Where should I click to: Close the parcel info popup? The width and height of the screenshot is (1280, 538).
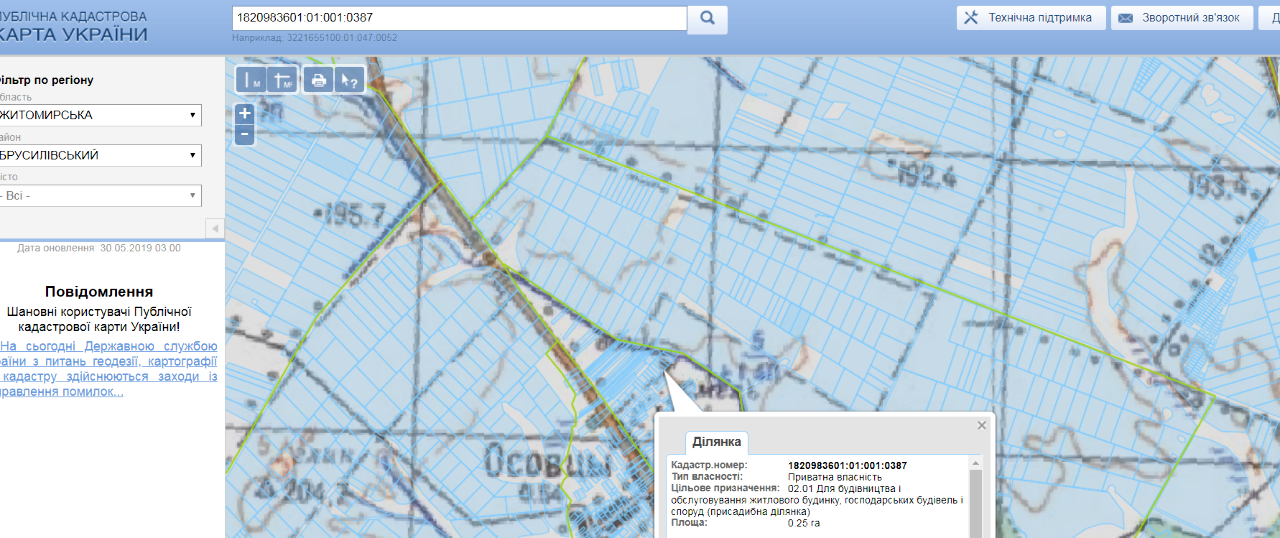[x=982, y=425]
